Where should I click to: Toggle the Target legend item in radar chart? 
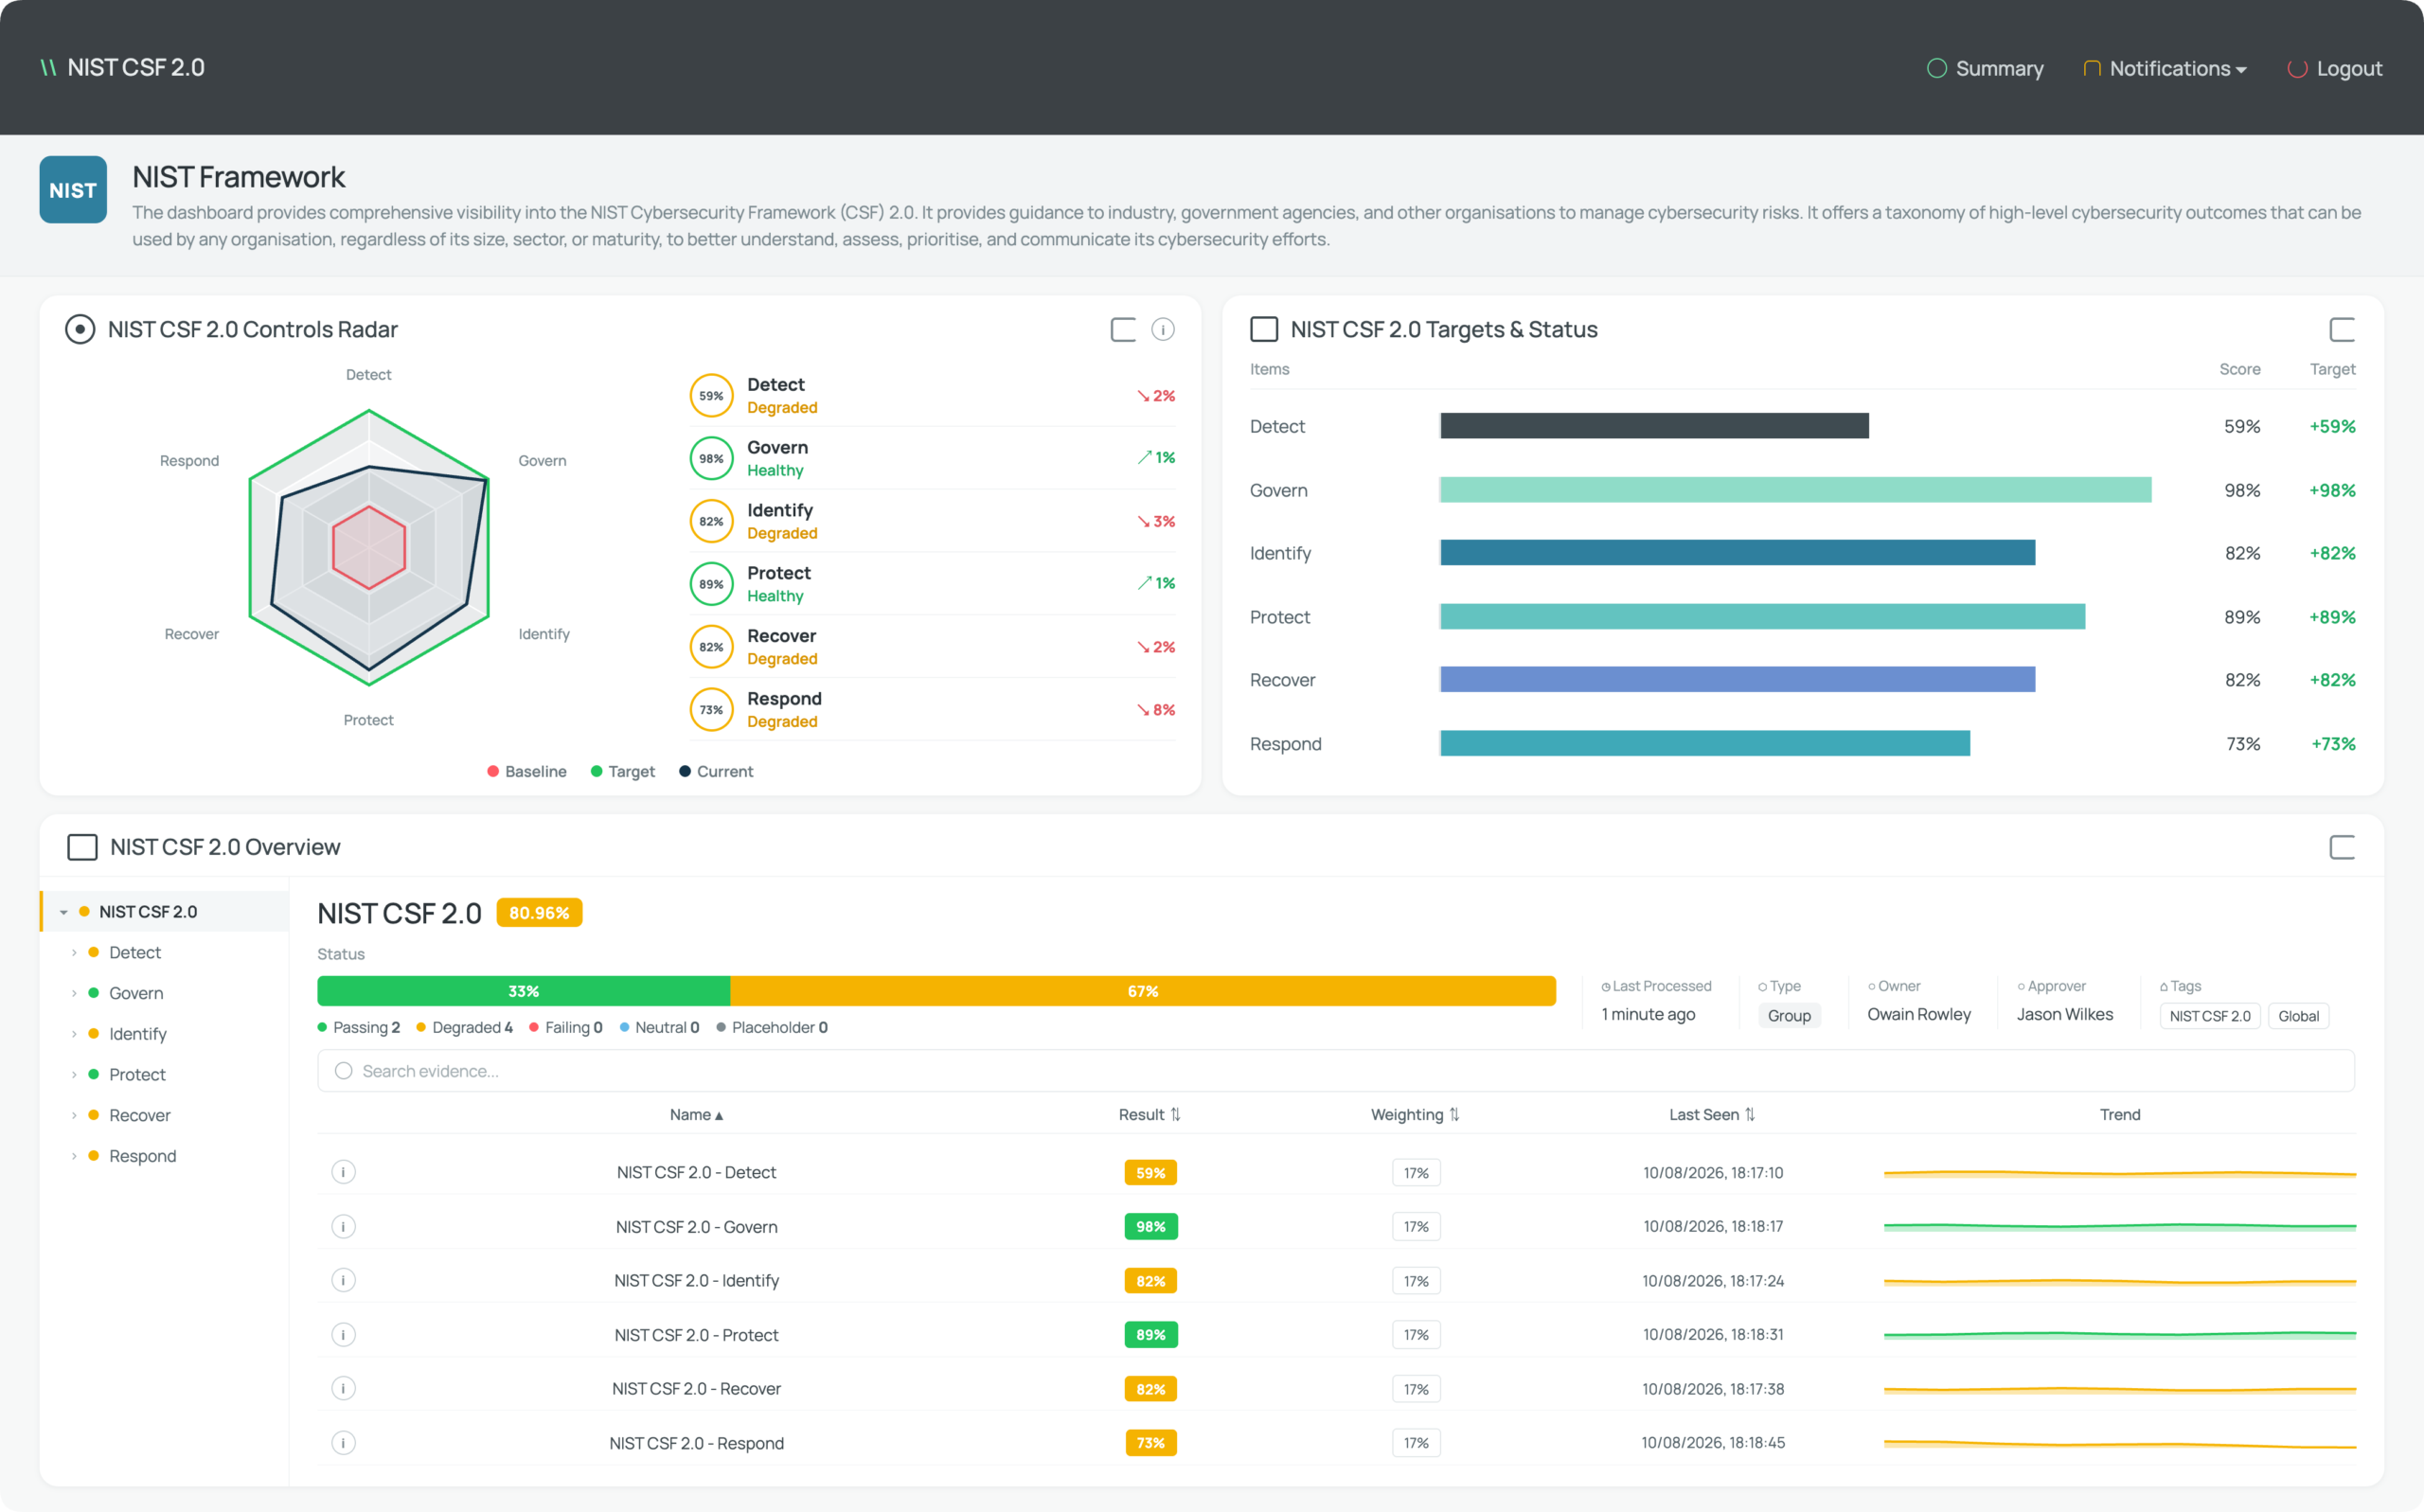(x=622, y=771)
